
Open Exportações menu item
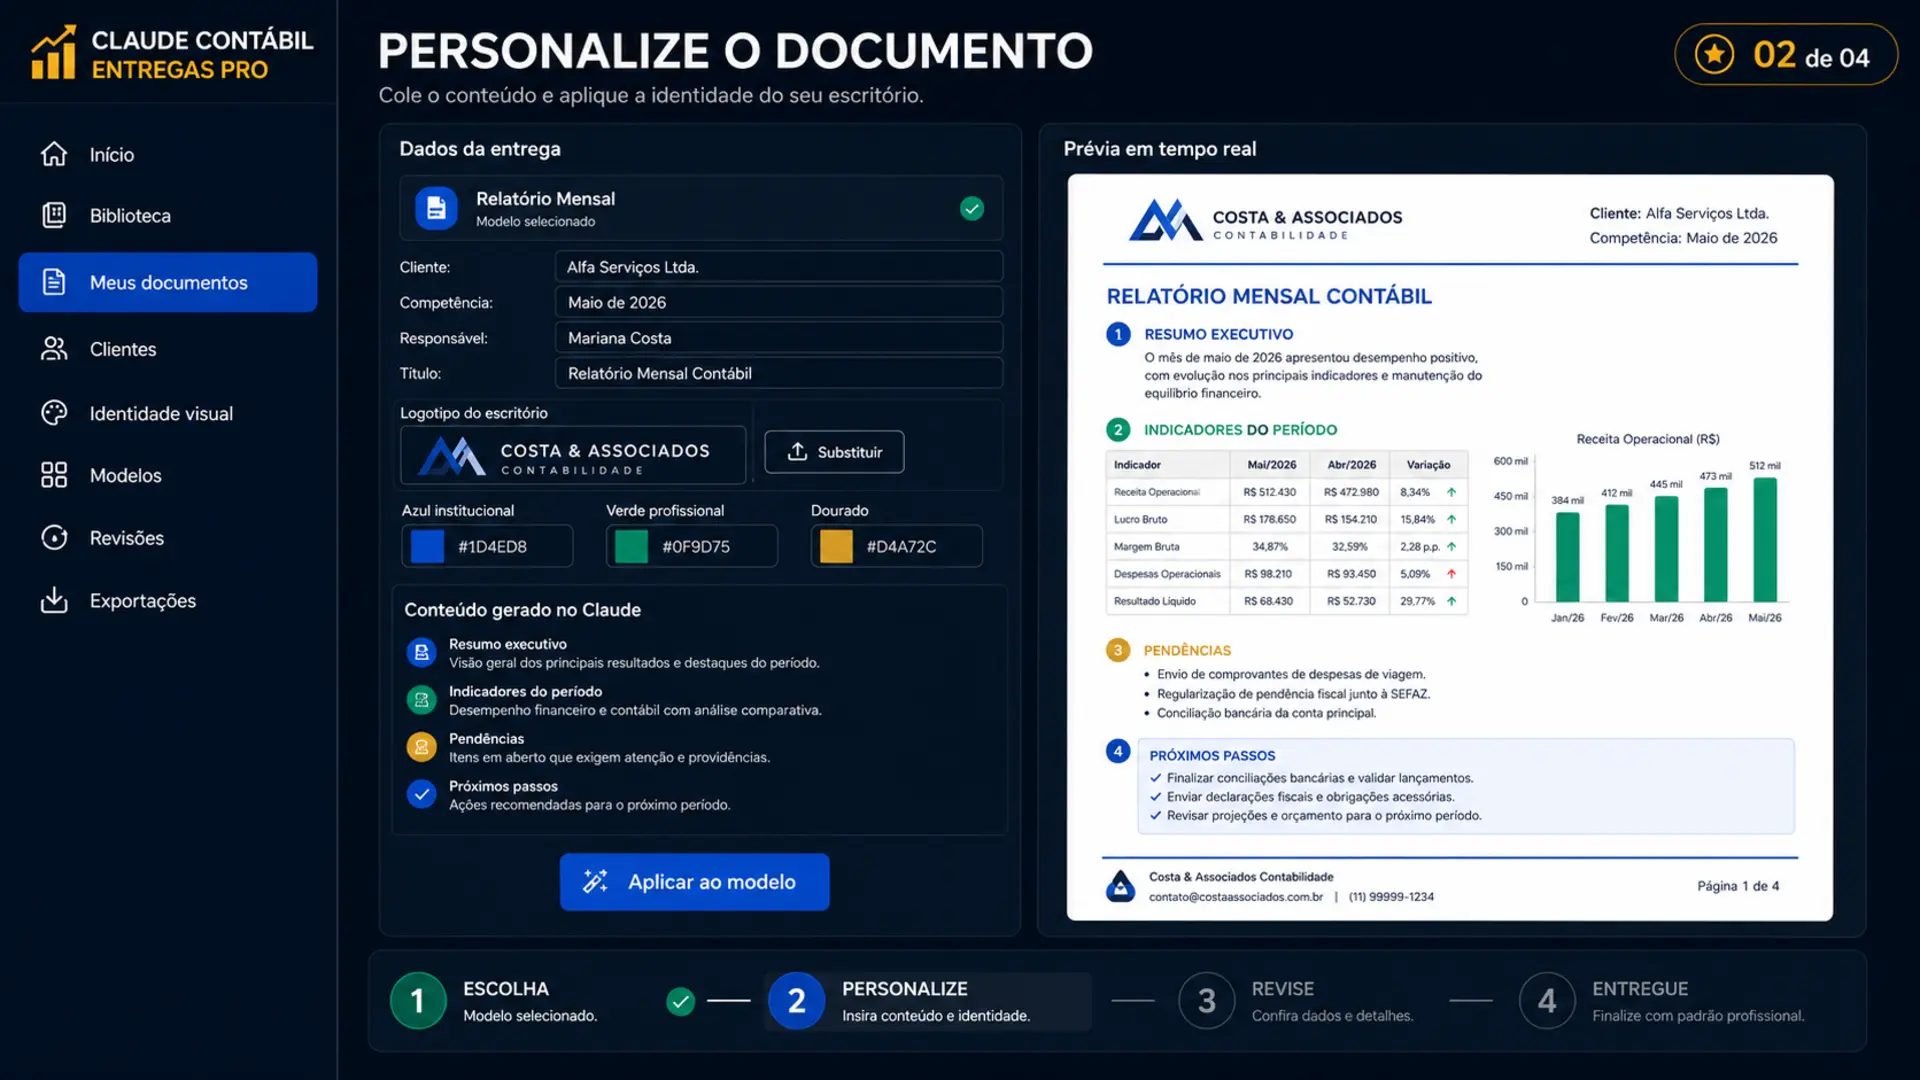point(168,600)
